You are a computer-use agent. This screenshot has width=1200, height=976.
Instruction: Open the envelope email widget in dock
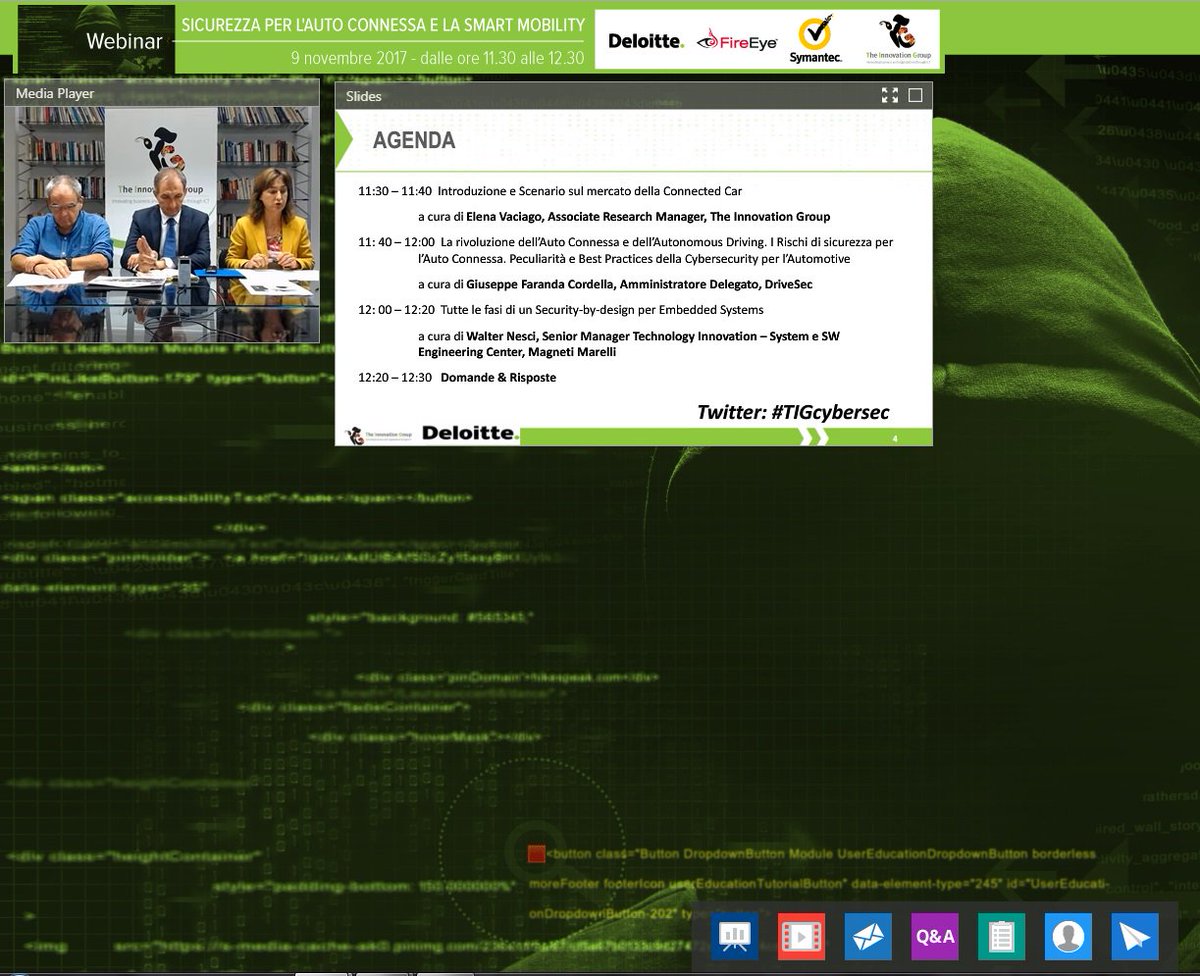[x=868, y=937]
